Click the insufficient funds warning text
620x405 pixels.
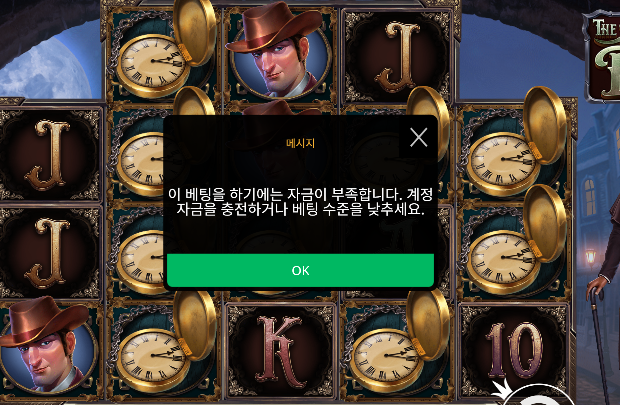pyautogui.click(x=301, y=201)
